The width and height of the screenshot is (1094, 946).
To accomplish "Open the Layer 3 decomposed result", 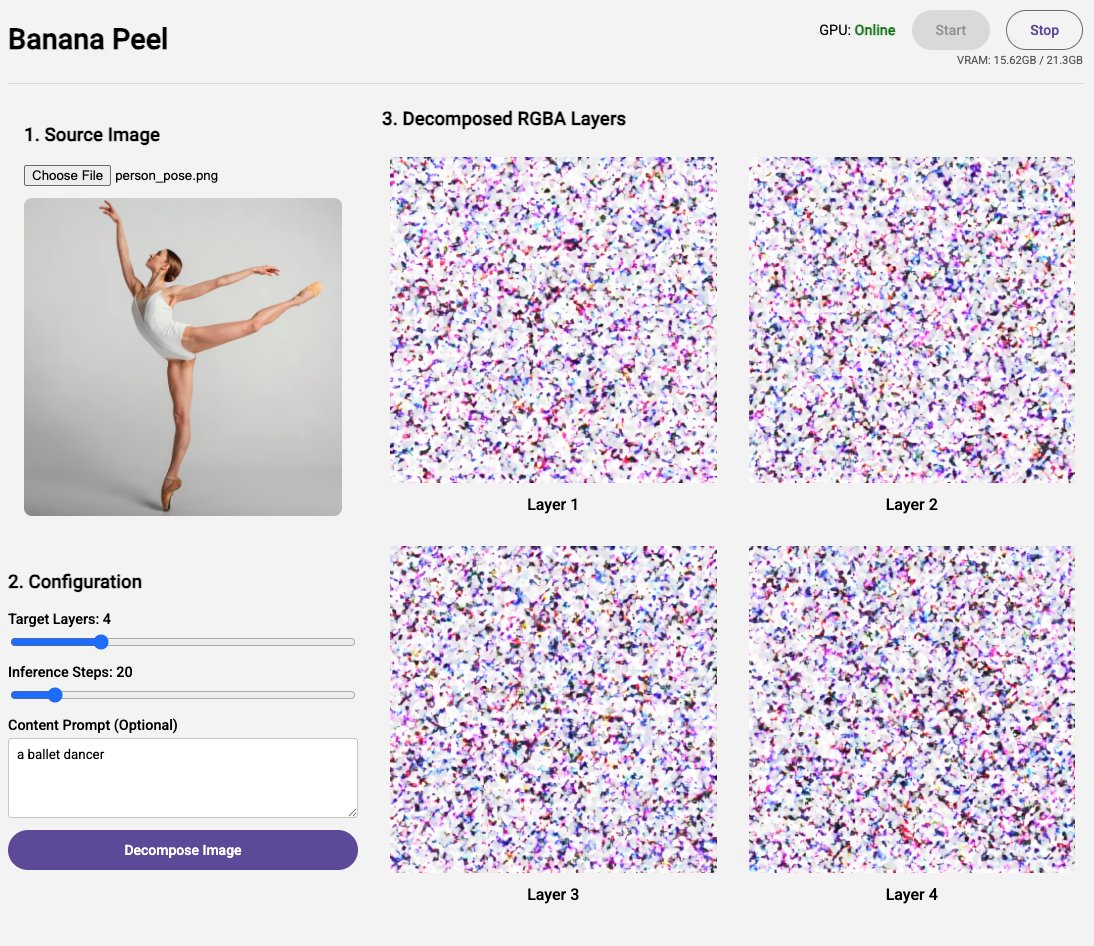I will (x=553, y=708).
